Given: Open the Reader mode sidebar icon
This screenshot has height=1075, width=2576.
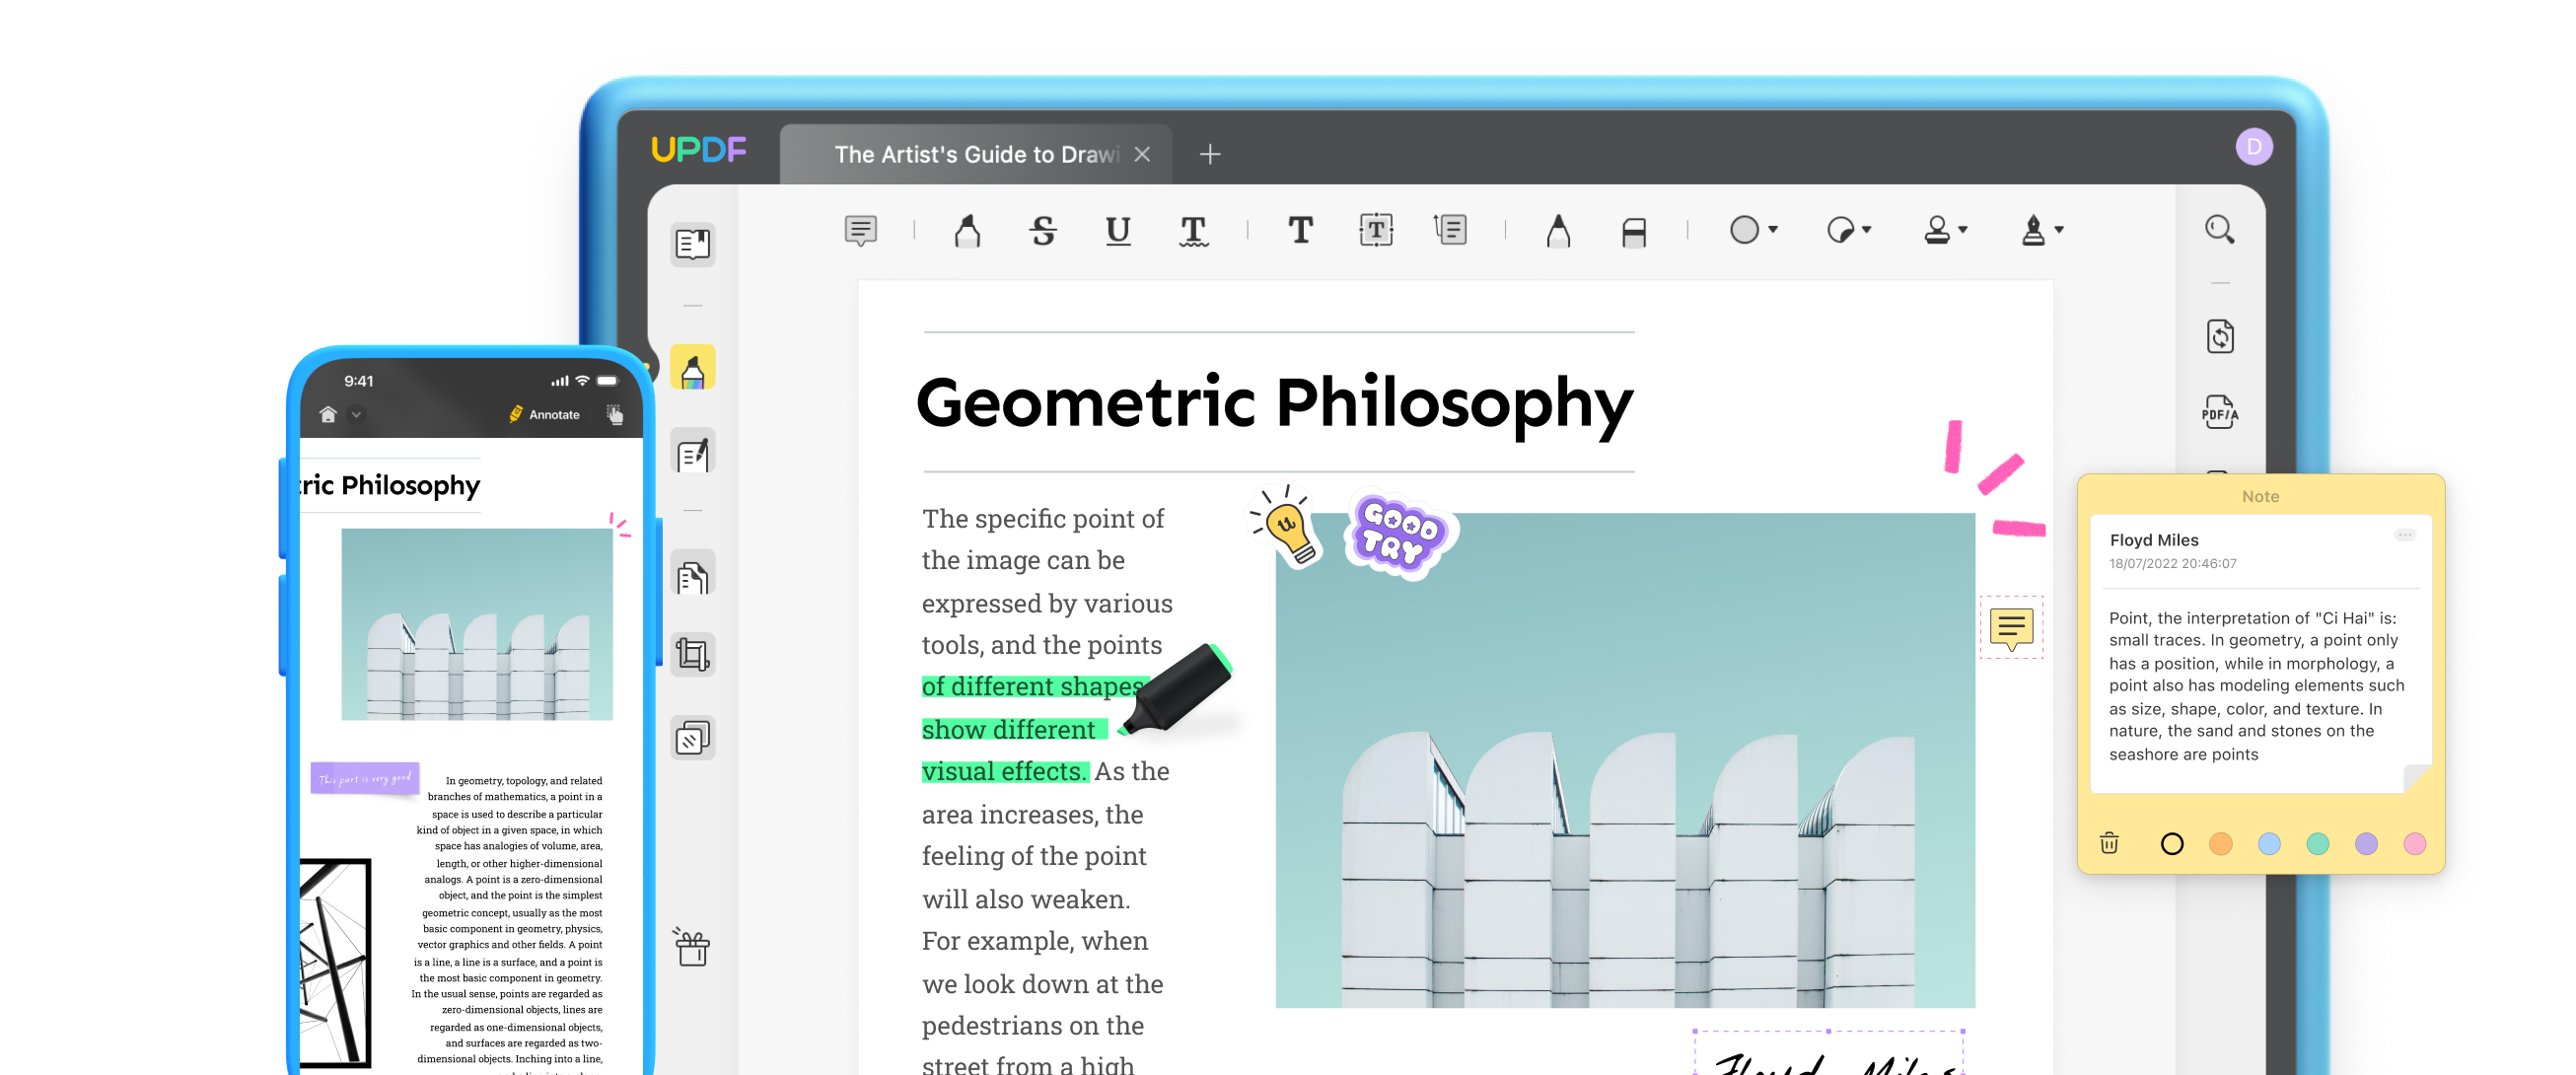Looking at the screenshot, I should click(x=693, y=244).
